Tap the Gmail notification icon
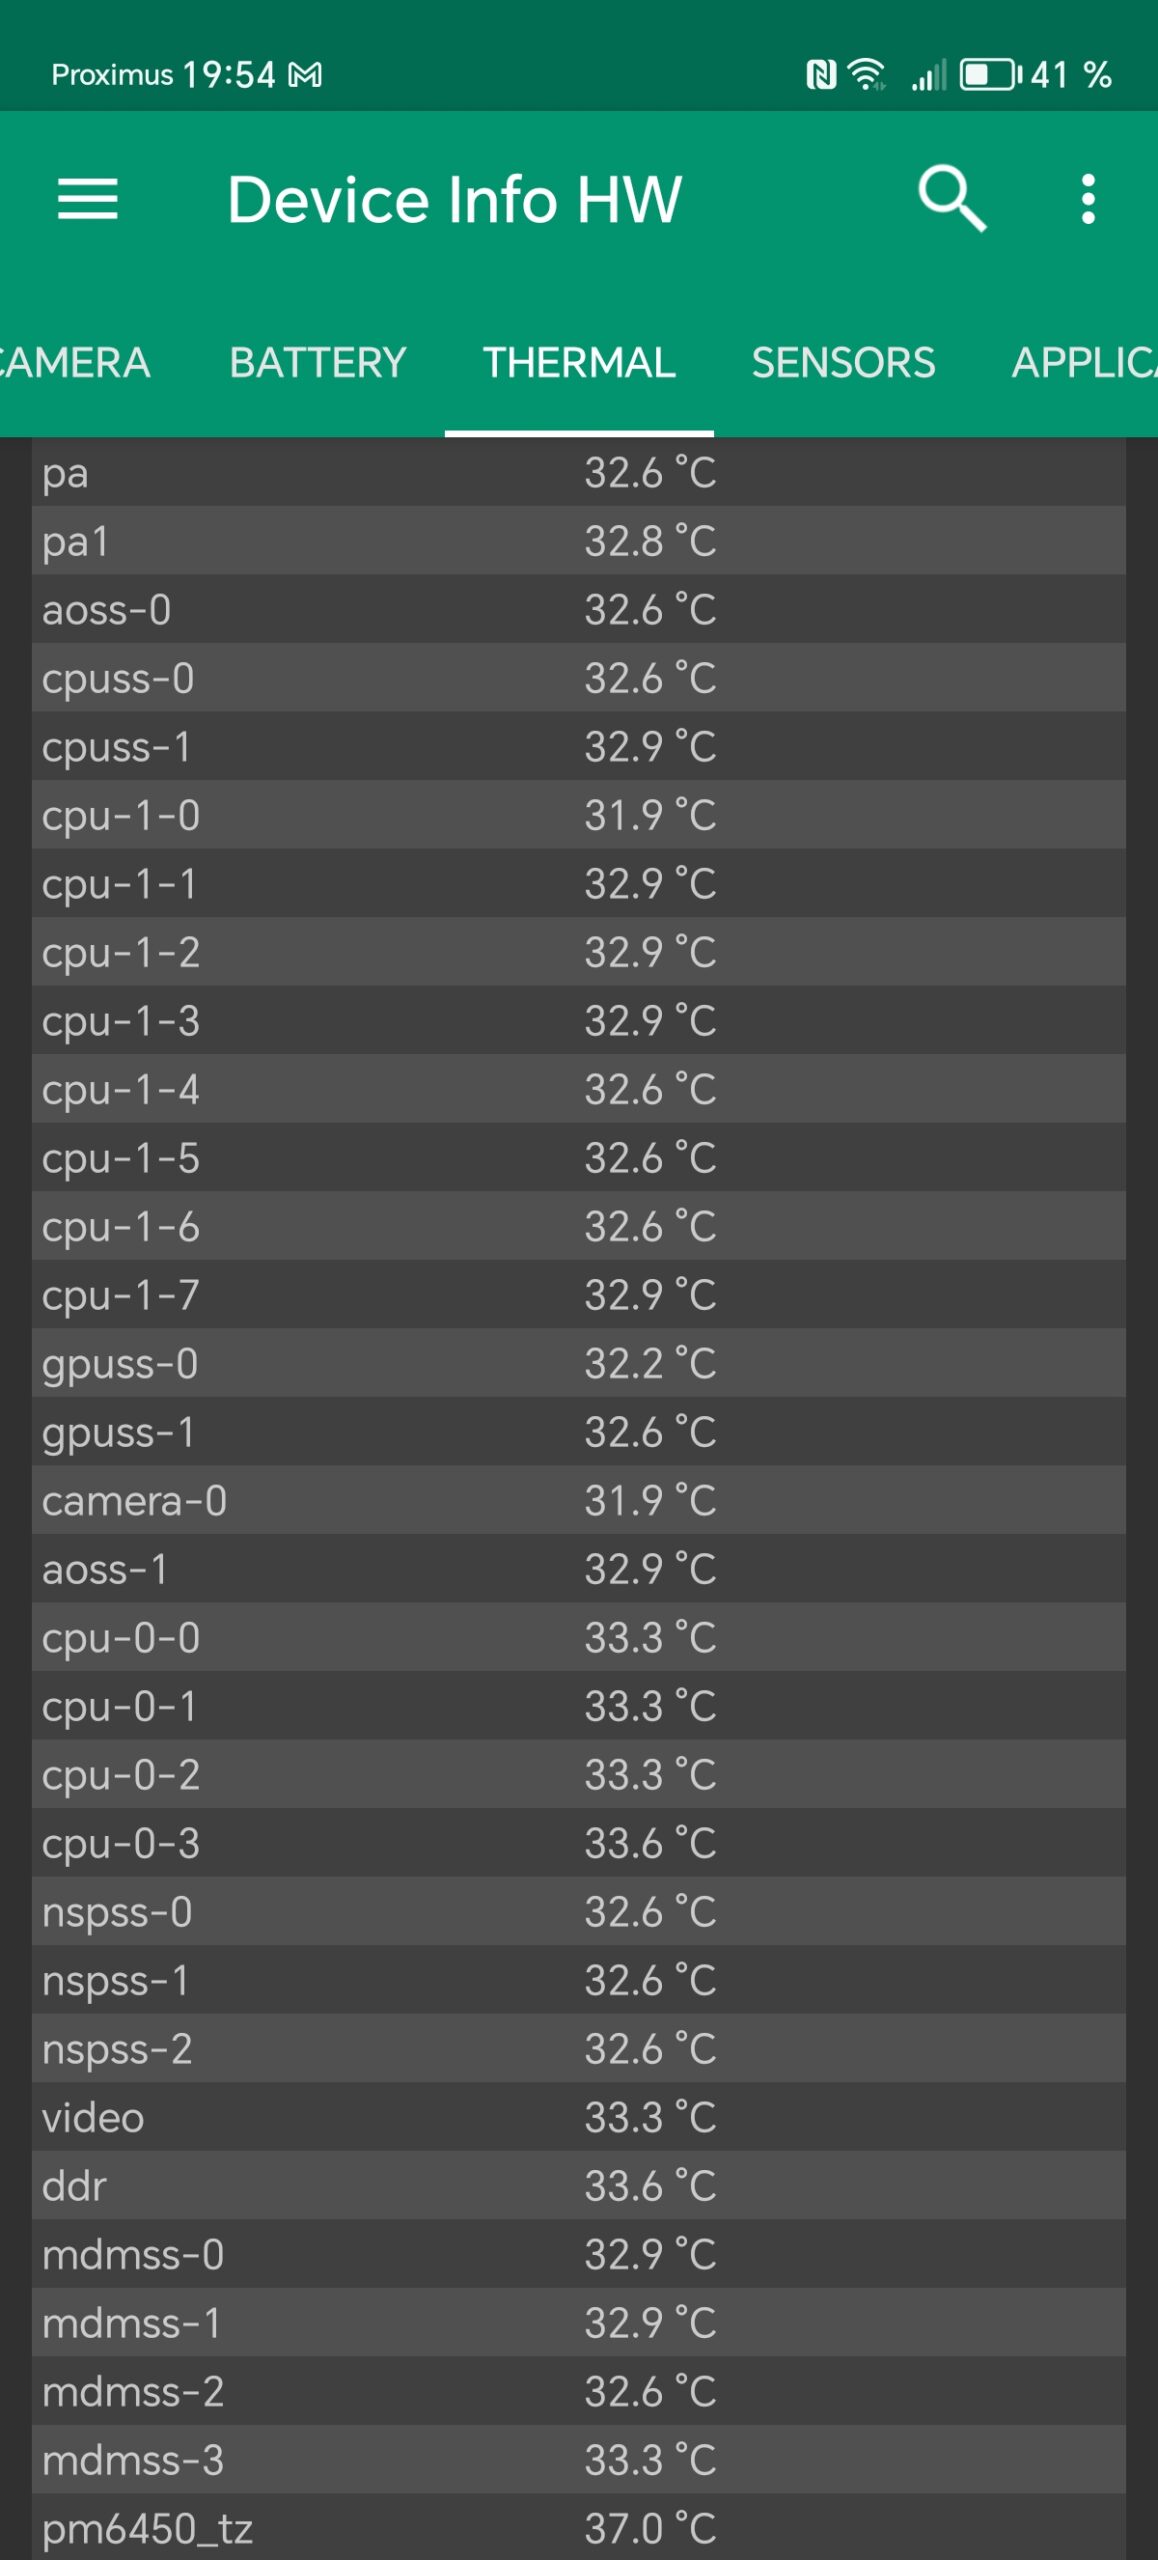 [x=305, y=75]
